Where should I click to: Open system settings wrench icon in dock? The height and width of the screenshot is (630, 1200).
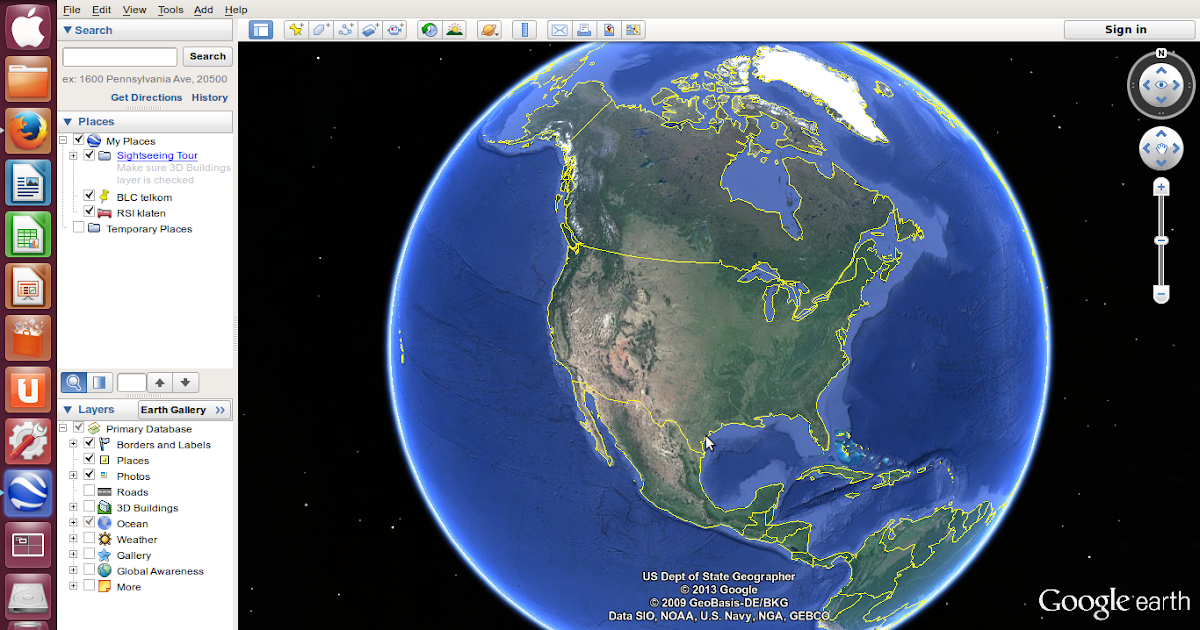coord(28,441)
